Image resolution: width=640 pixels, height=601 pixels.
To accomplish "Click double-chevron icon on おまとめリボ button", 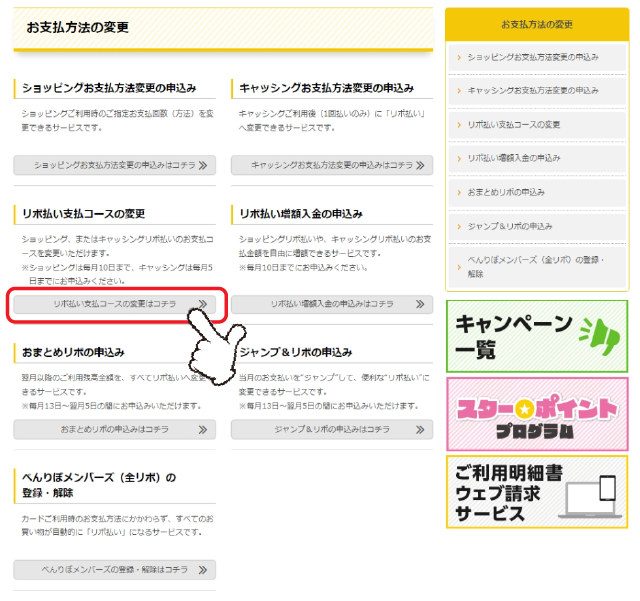I will click(203, 430).
